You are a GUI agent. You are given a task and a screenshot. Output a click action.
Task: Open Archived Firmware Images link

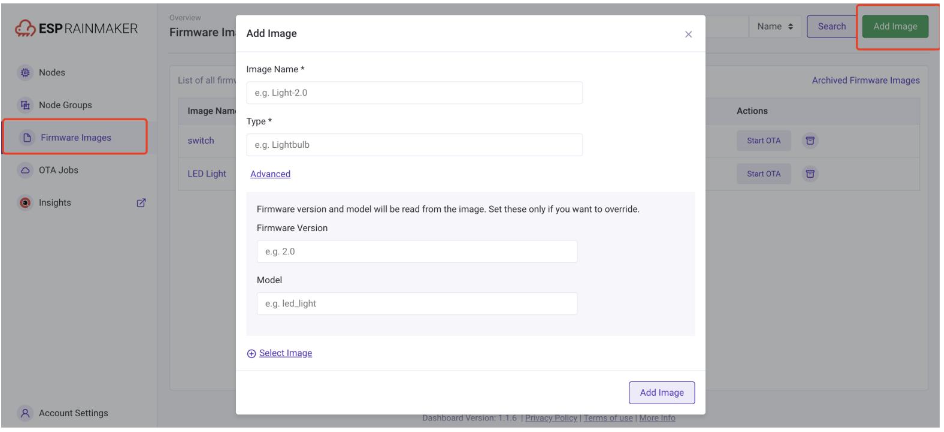tap(866, 80)
